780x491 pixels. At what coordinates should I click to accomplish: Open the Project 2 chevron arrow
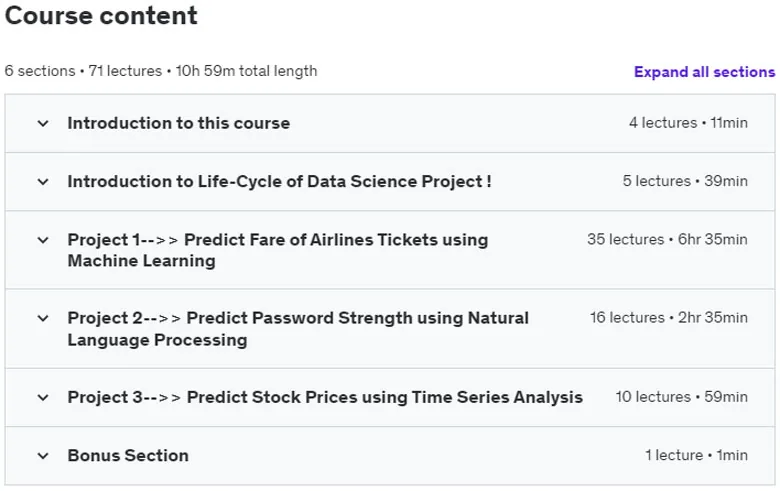[43, 318]
